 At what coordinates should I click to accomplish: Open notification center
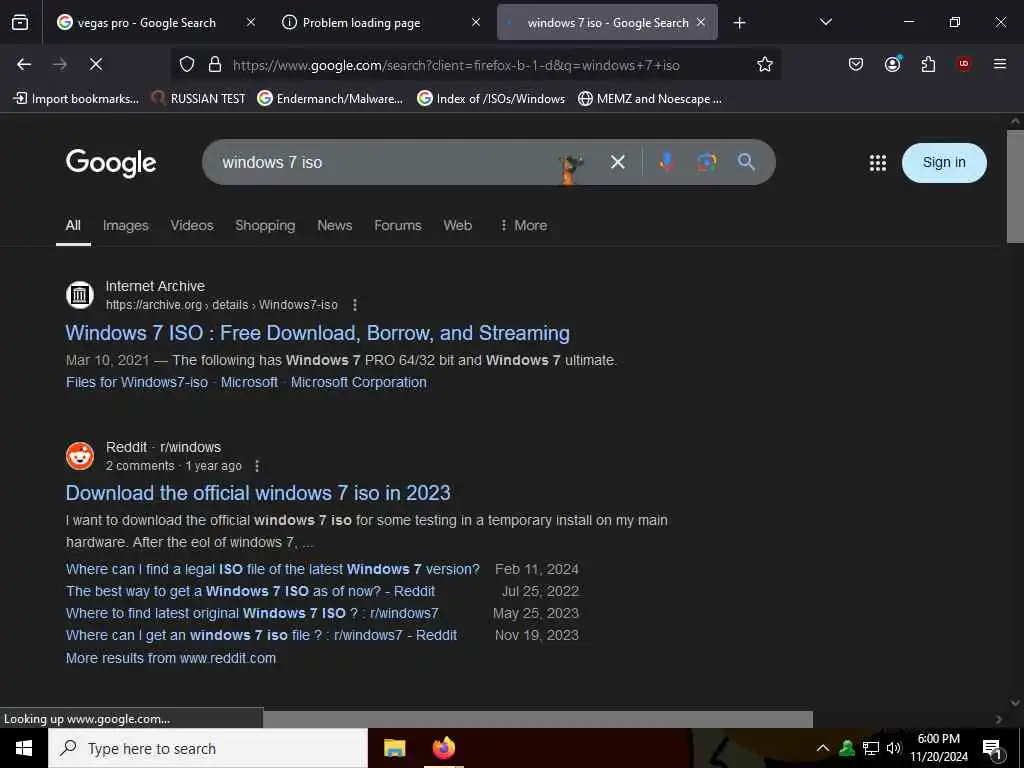[x=992, y=749]
